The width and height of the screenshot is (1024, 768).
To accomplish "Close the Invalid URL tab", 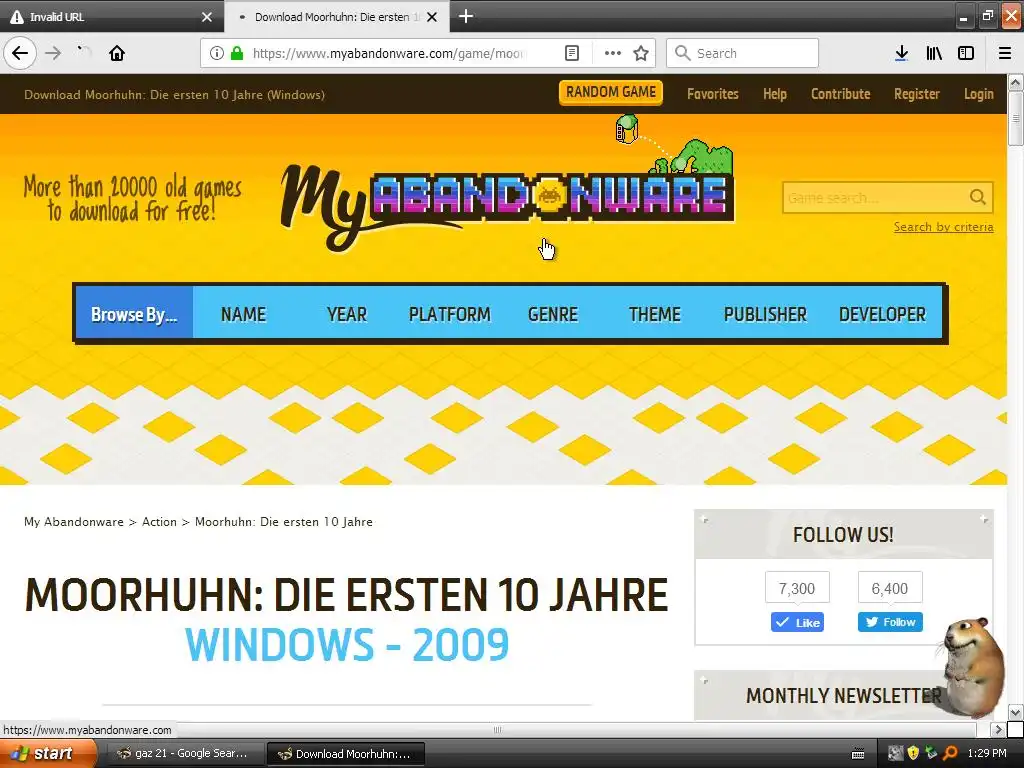I will click(207, 17).
